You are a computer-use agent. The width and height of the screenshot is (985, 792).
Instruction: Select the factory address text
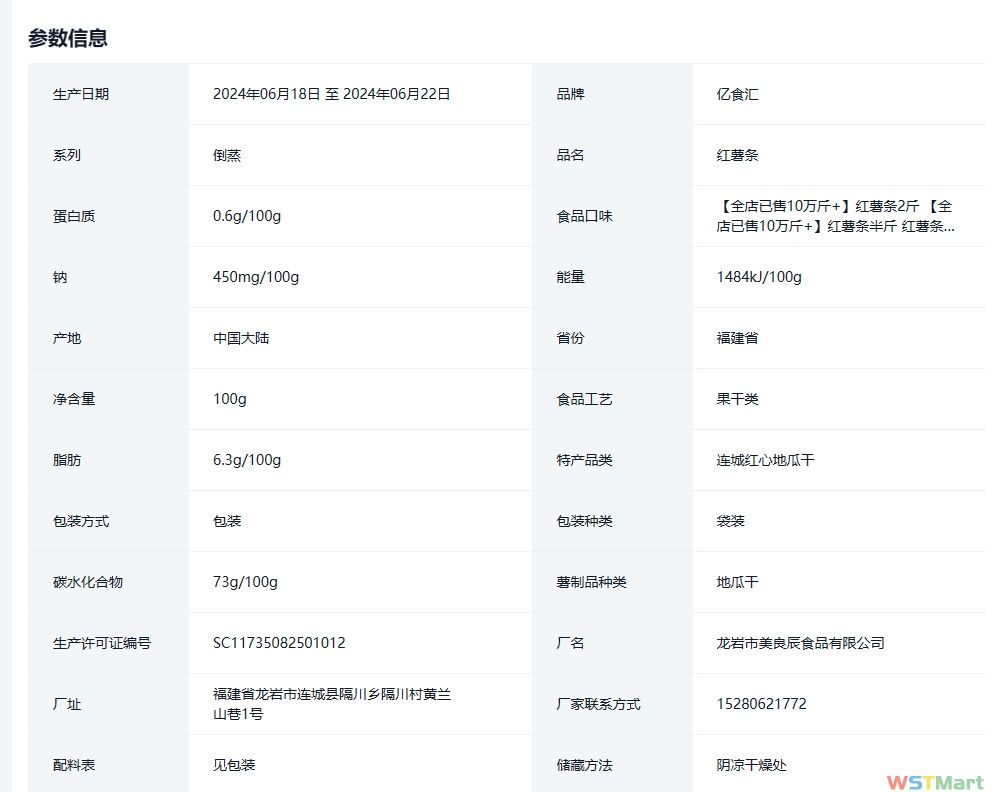pyautogui.click(x=331, y=704)
